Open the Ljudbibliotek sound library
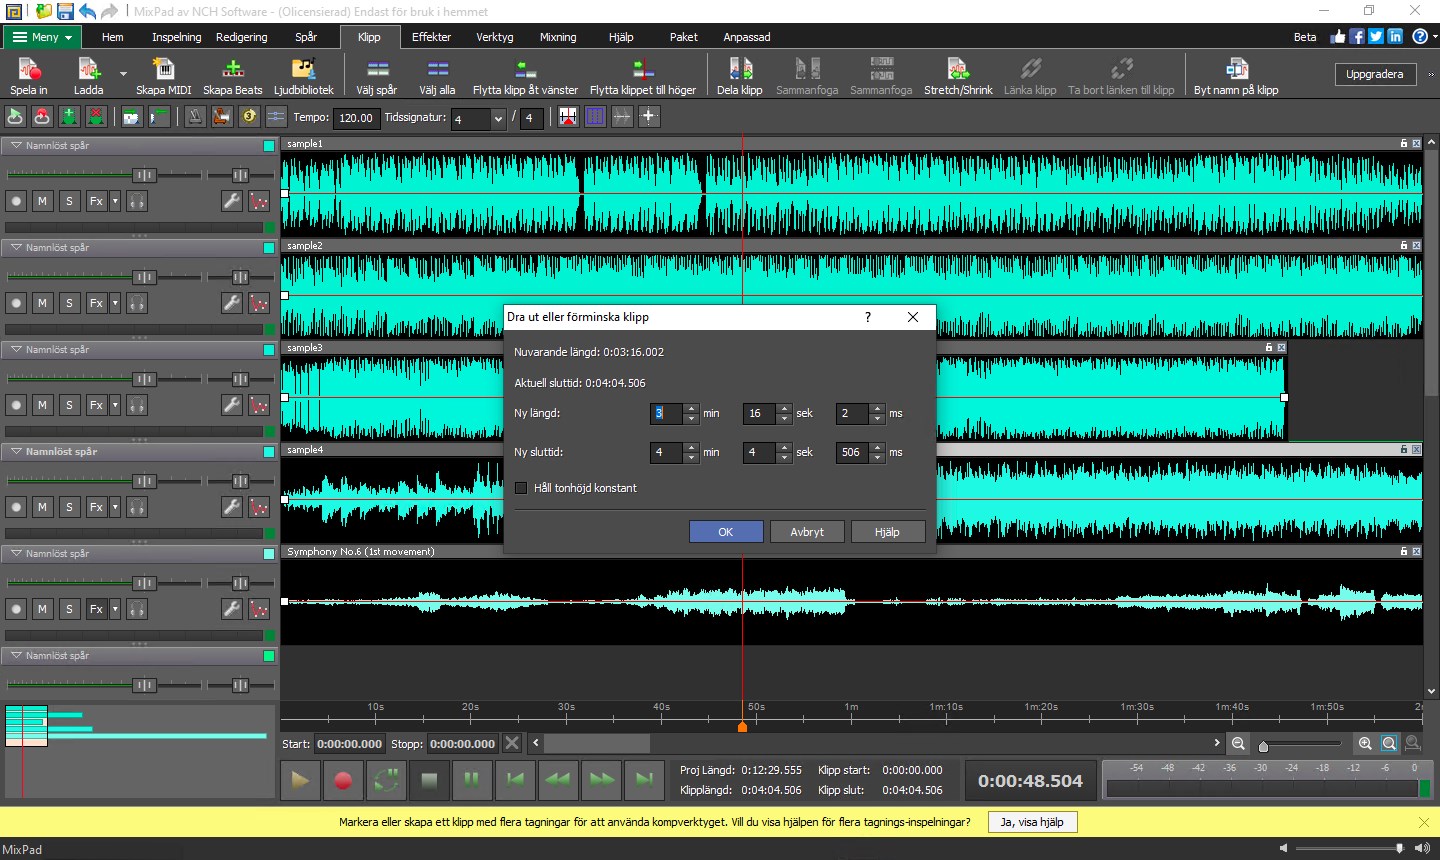 [303, 75]
